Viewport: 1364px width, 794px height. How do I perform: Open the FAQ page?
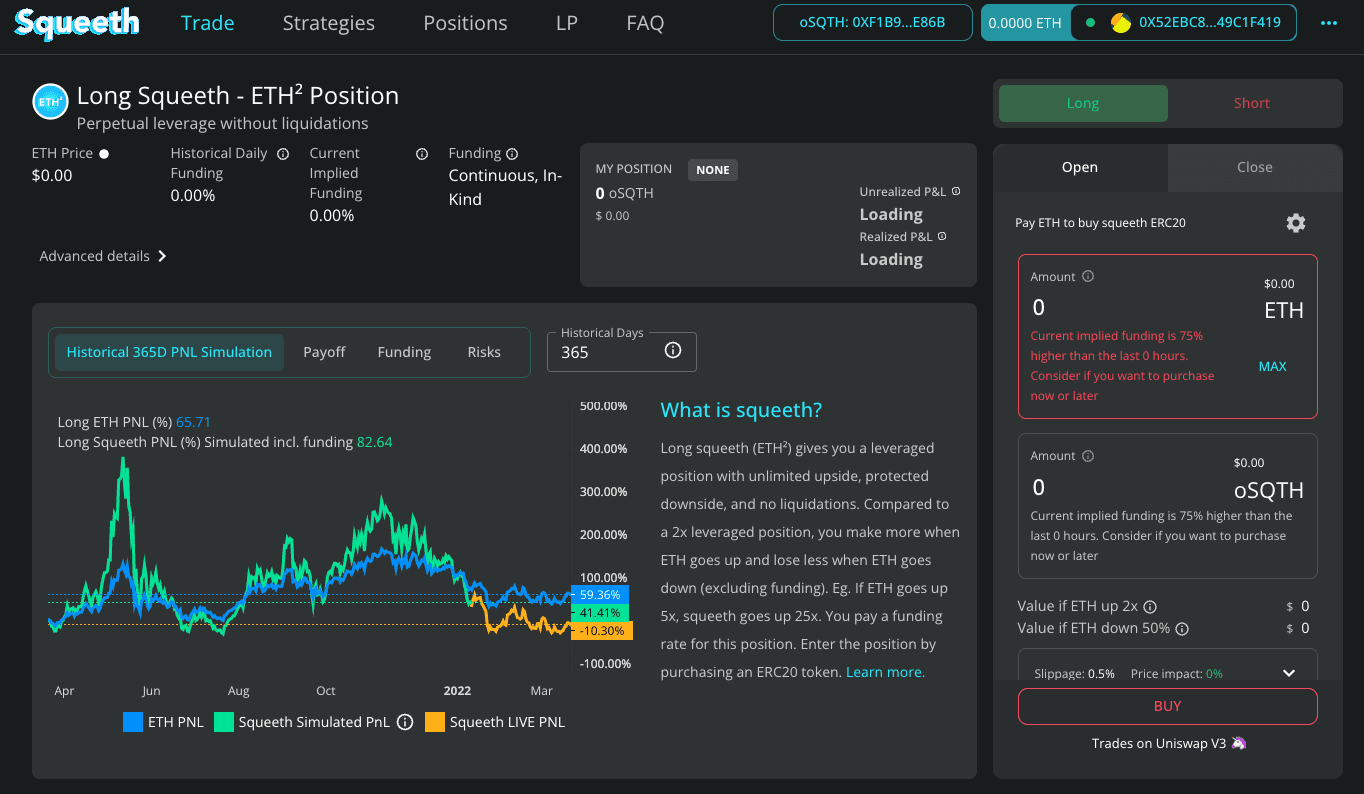click(x=645, y=23)
